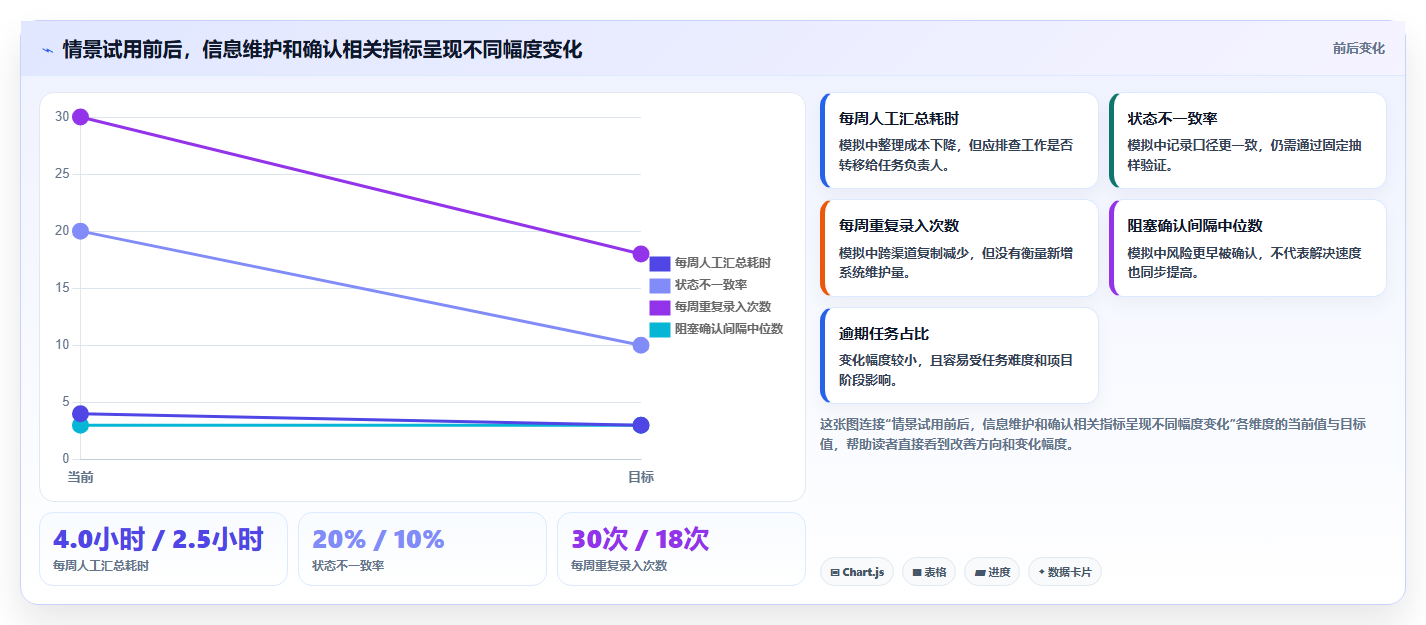Click the 当前 x-axis label
Viewport: 1426px width, 625px height.
click(81, 477)
